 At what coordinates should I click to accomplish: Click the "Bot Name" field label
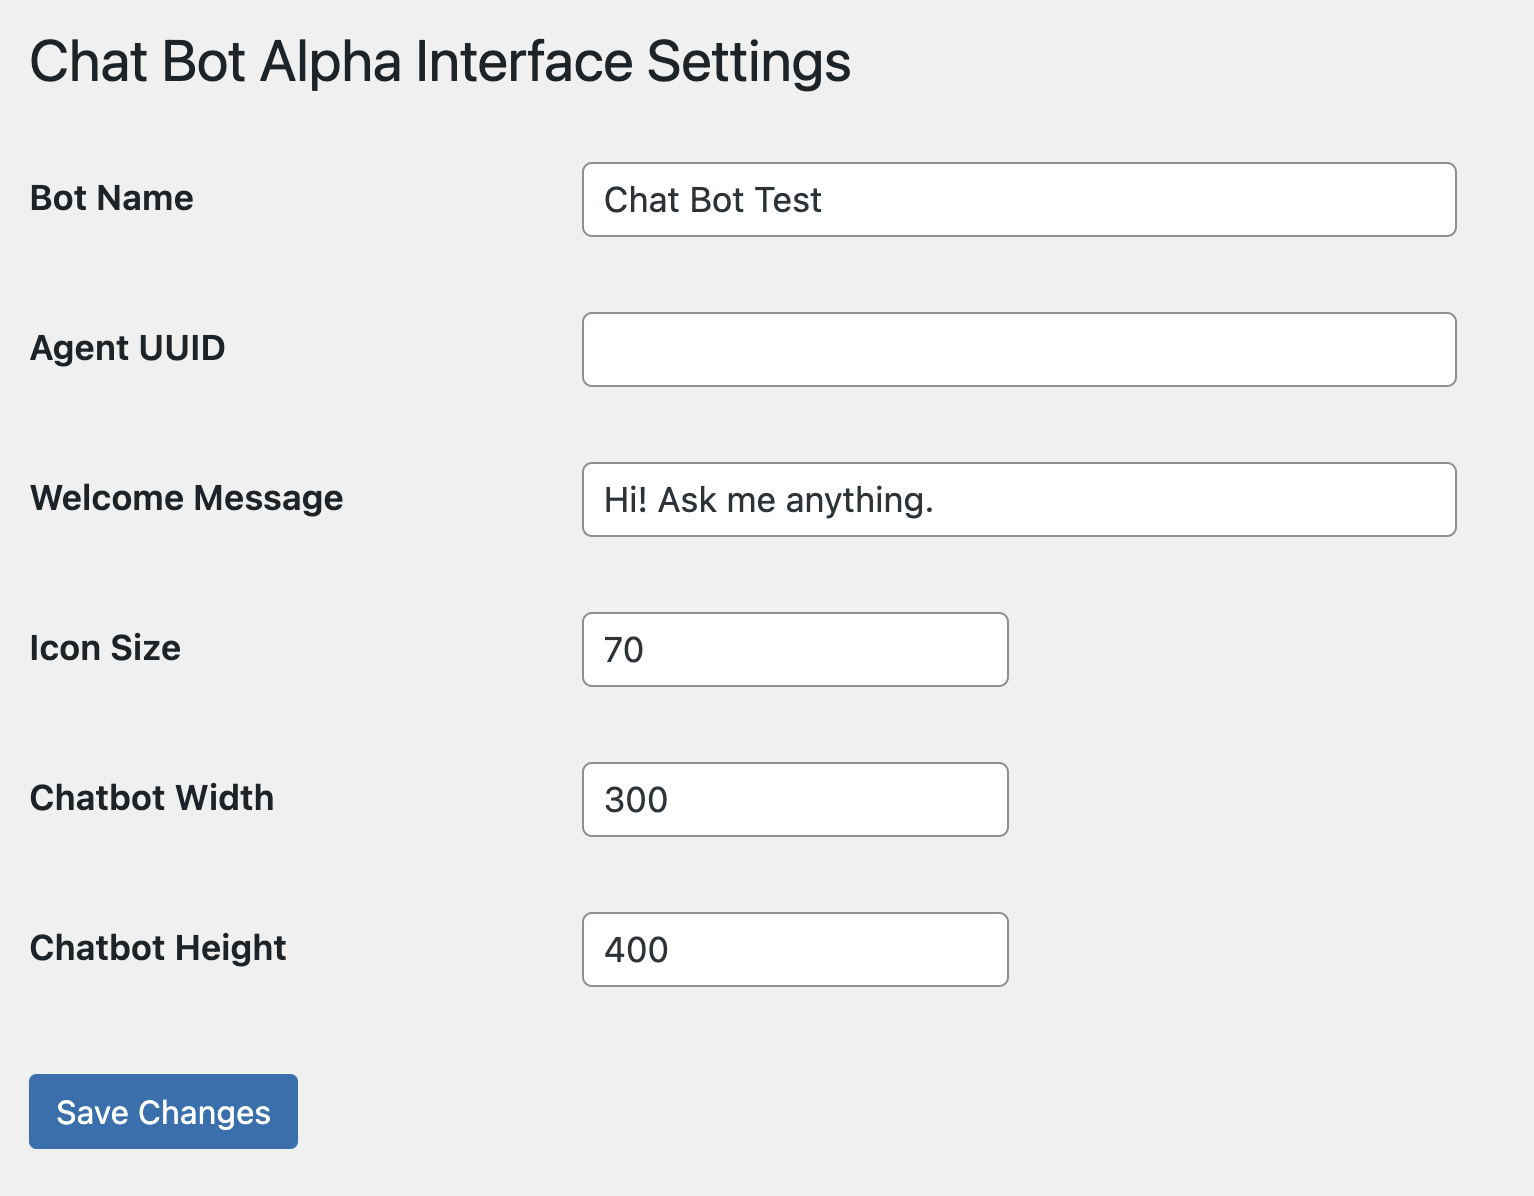(x=112, y=198)
